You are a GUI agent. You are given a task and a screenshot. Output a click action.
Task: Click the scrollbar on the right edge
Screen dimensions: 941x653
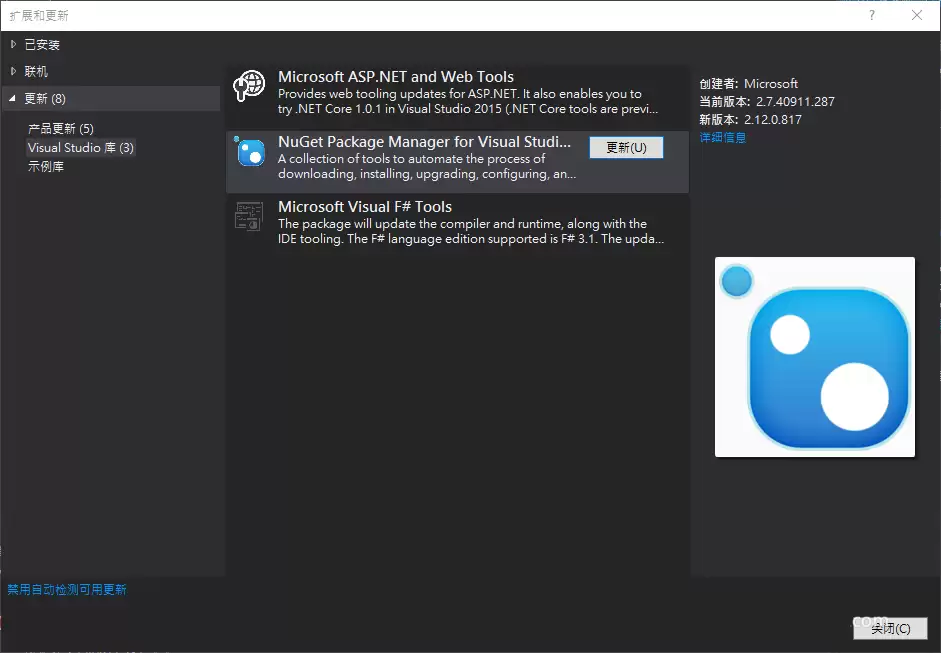point(936,300)
